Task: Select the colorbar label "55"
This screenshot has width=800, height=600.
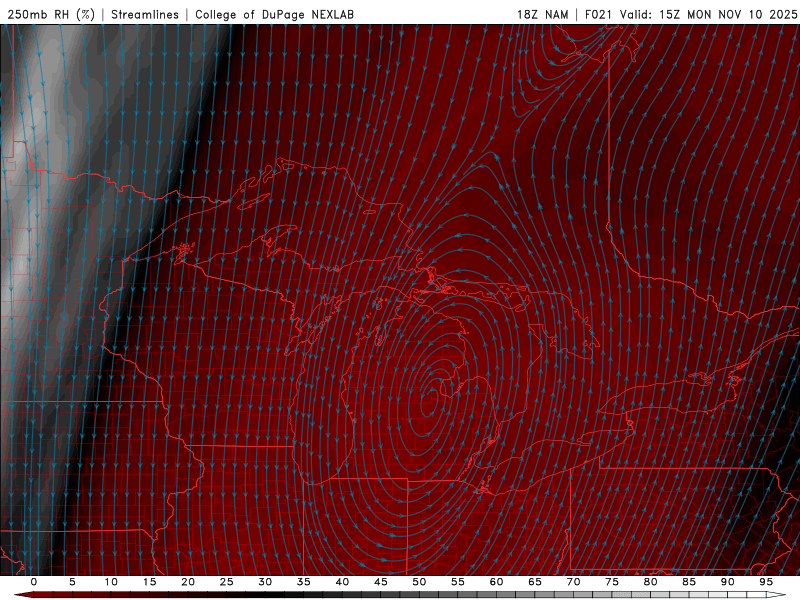Action: (x=458, y=582)
